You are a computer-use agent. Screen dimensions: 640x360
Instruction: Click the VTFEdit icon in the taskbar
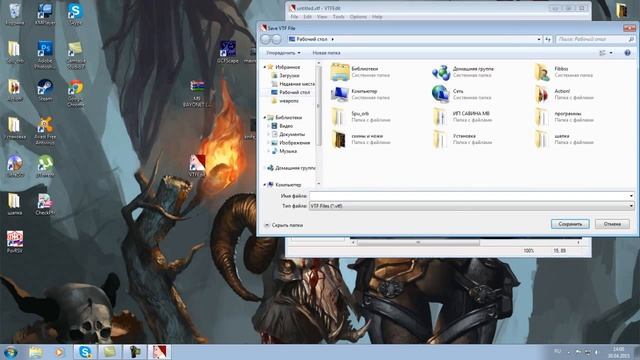160,351
